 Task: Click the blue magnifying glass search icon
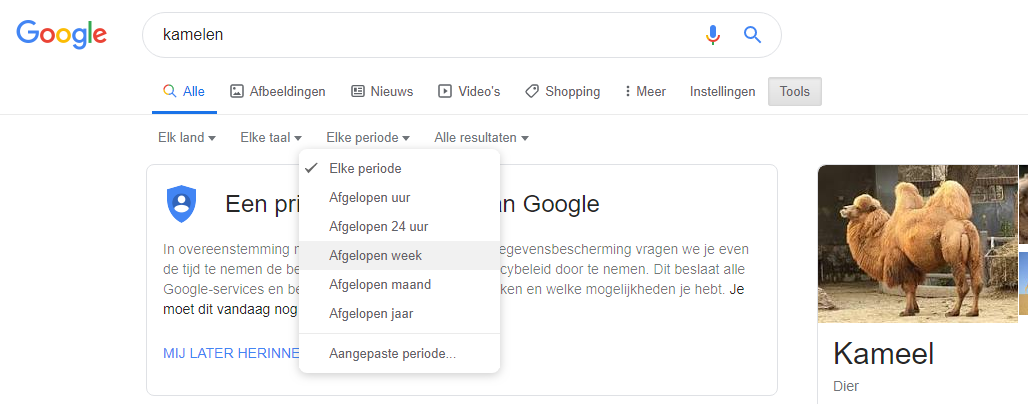point(753,35)
